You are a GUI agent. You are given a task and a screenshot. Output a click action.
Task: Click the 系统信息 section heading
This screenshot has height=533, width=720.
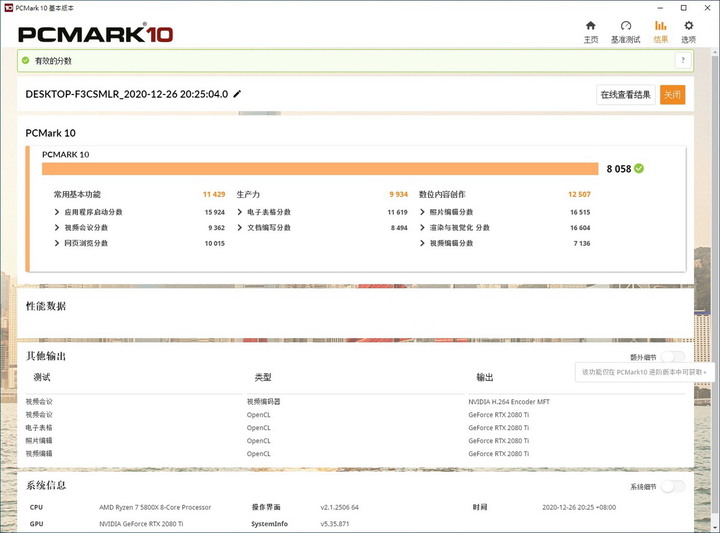coord(46,485)
